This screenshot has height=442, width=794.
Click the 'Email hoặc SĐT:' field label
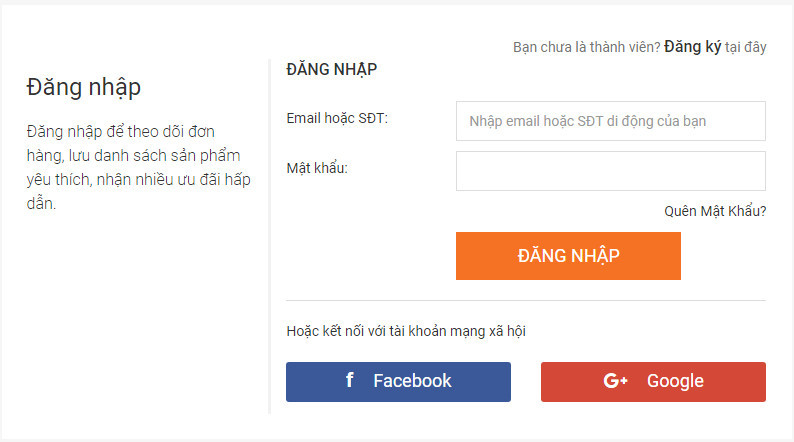click(337, 118)
